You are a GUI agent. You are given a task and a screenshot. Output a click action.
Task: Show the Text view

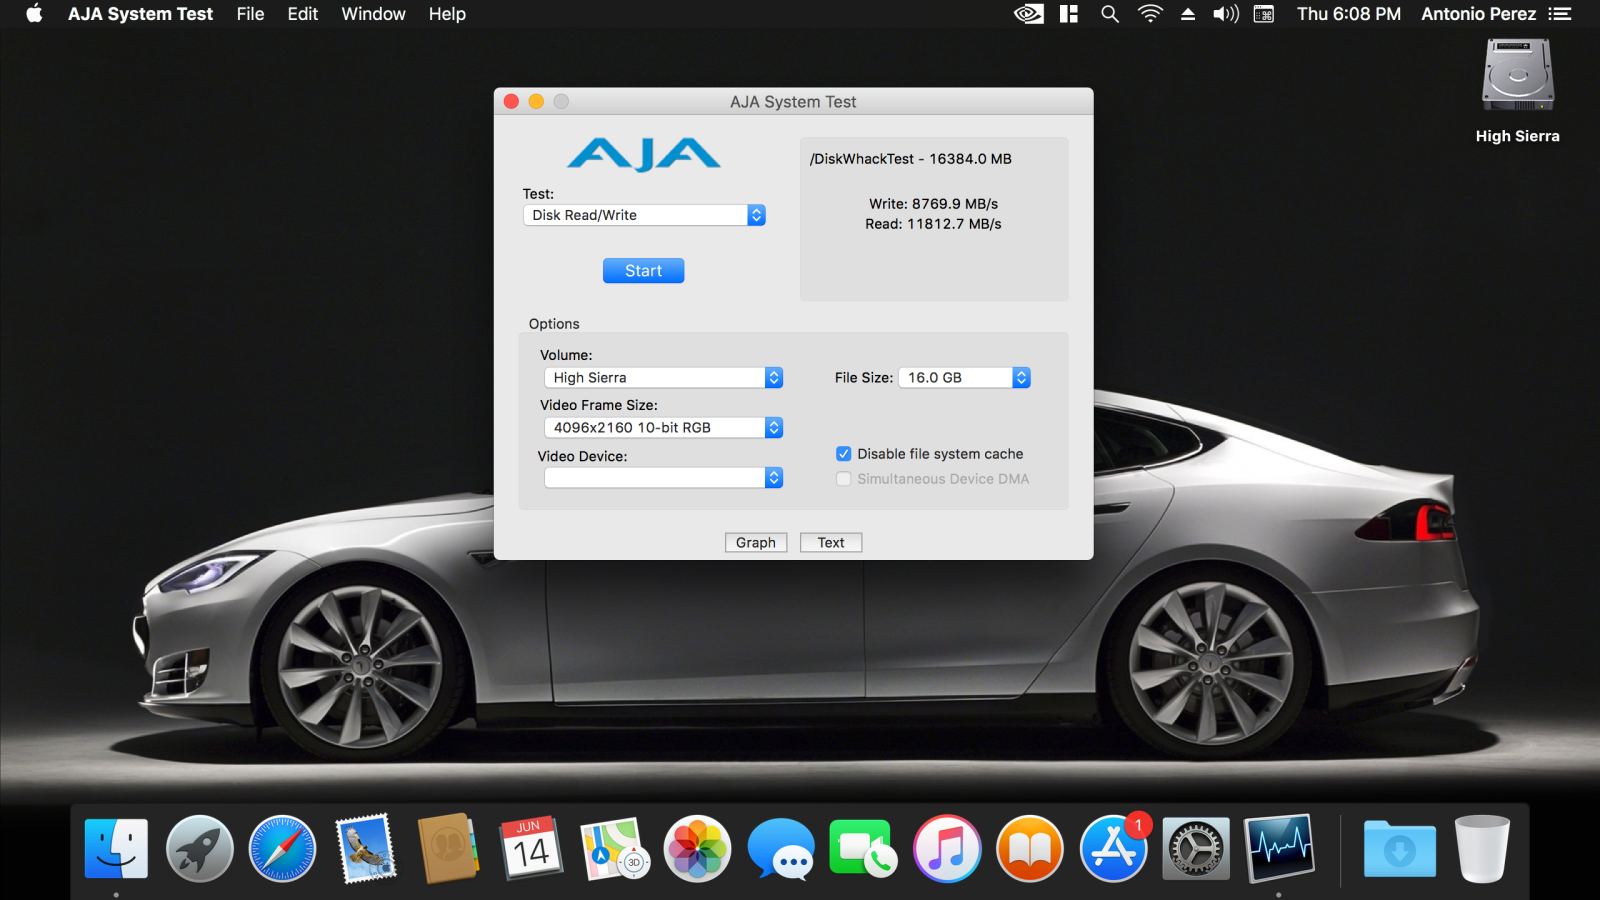point(831,542)
